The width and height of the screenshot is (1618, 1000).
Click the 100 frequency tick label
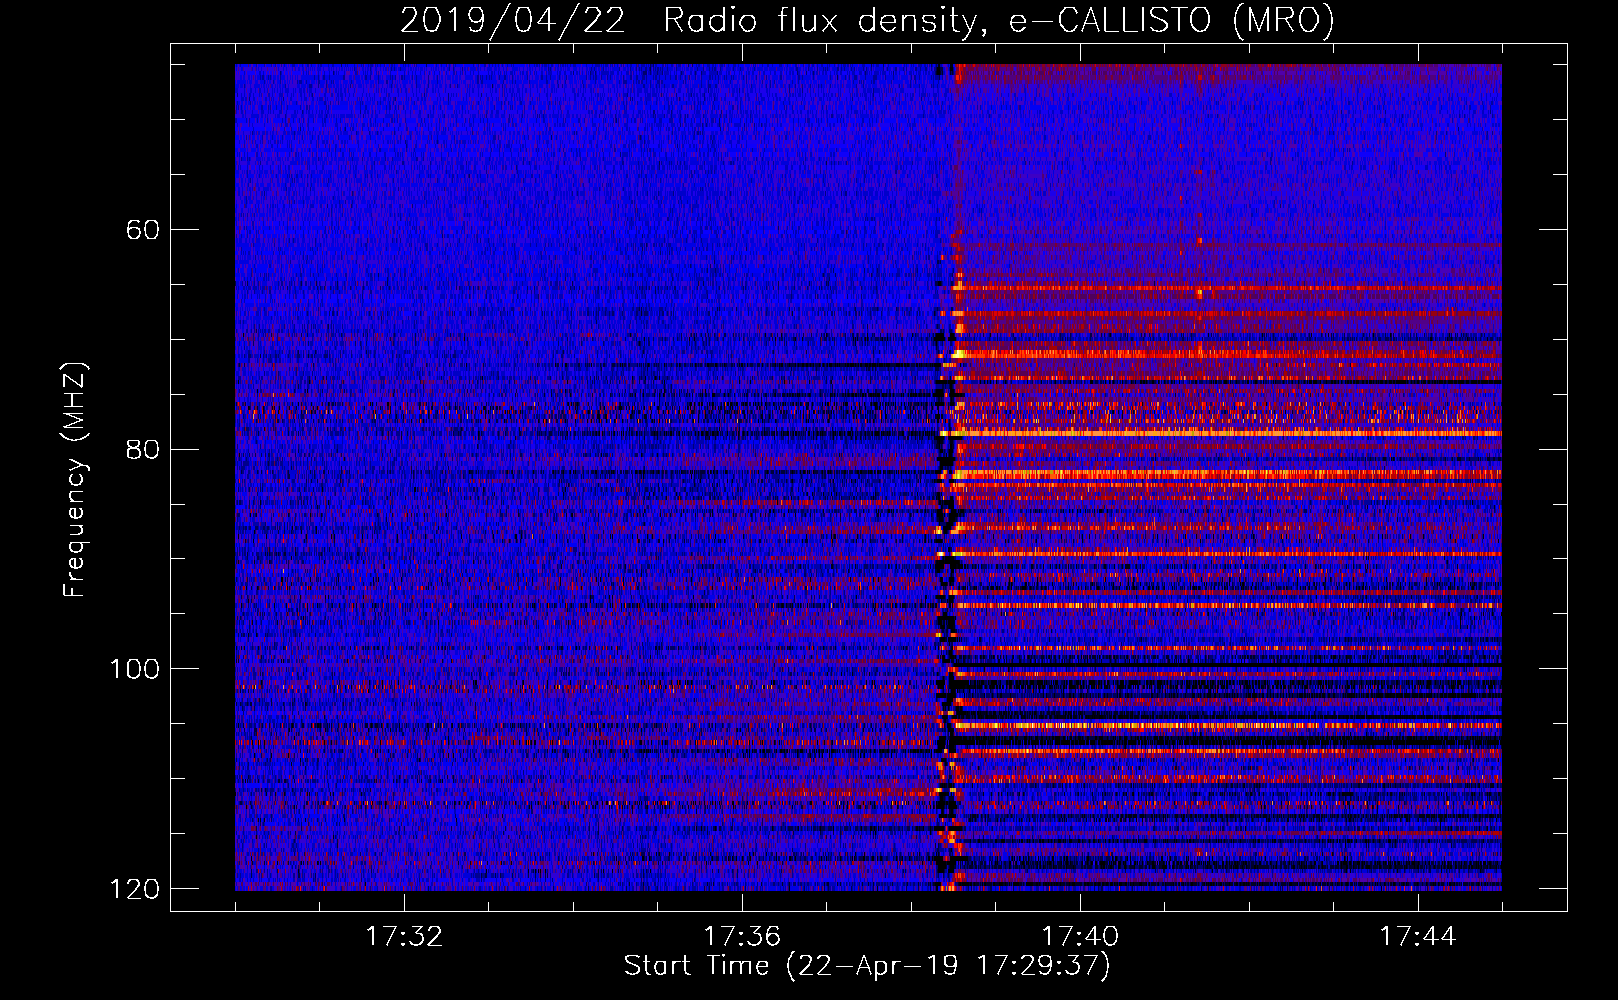coord(134,669)
